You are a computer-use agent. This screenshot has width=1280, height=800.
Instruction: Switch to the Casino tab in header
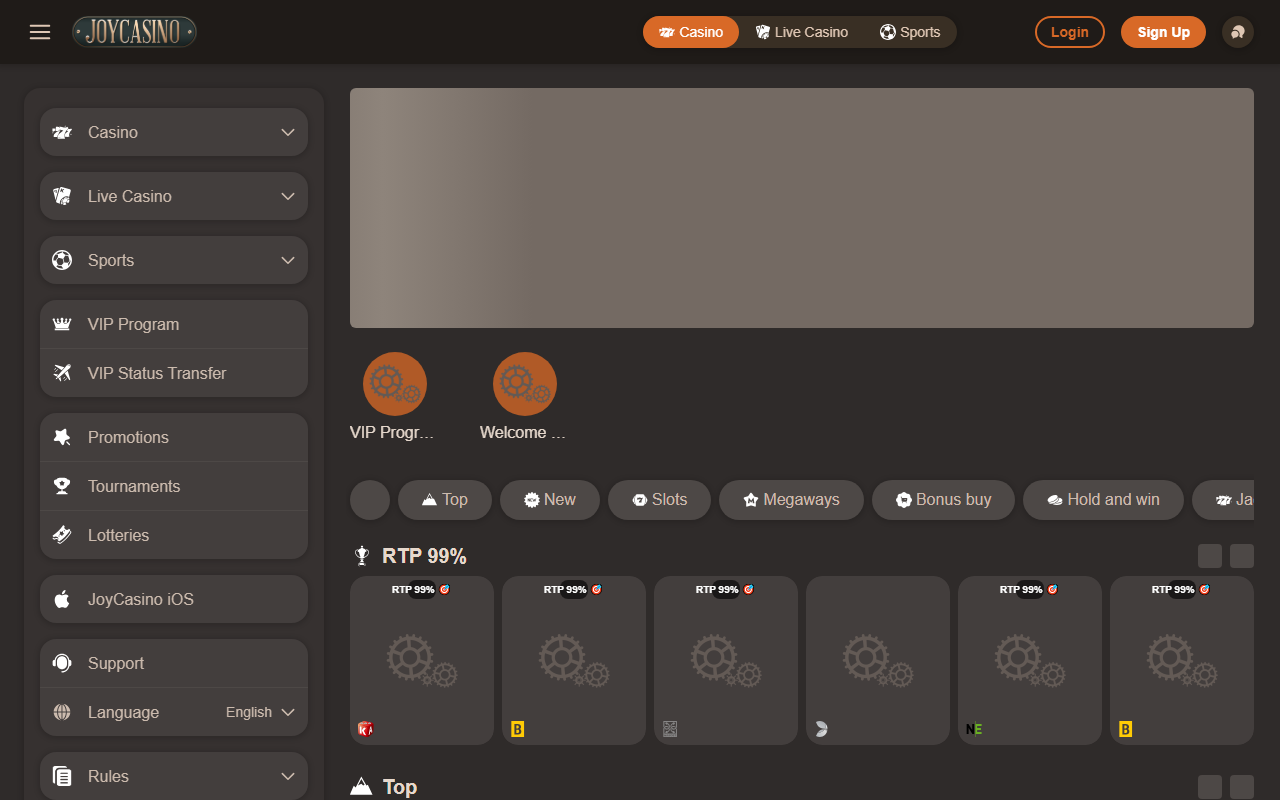[x=691, y=32]
